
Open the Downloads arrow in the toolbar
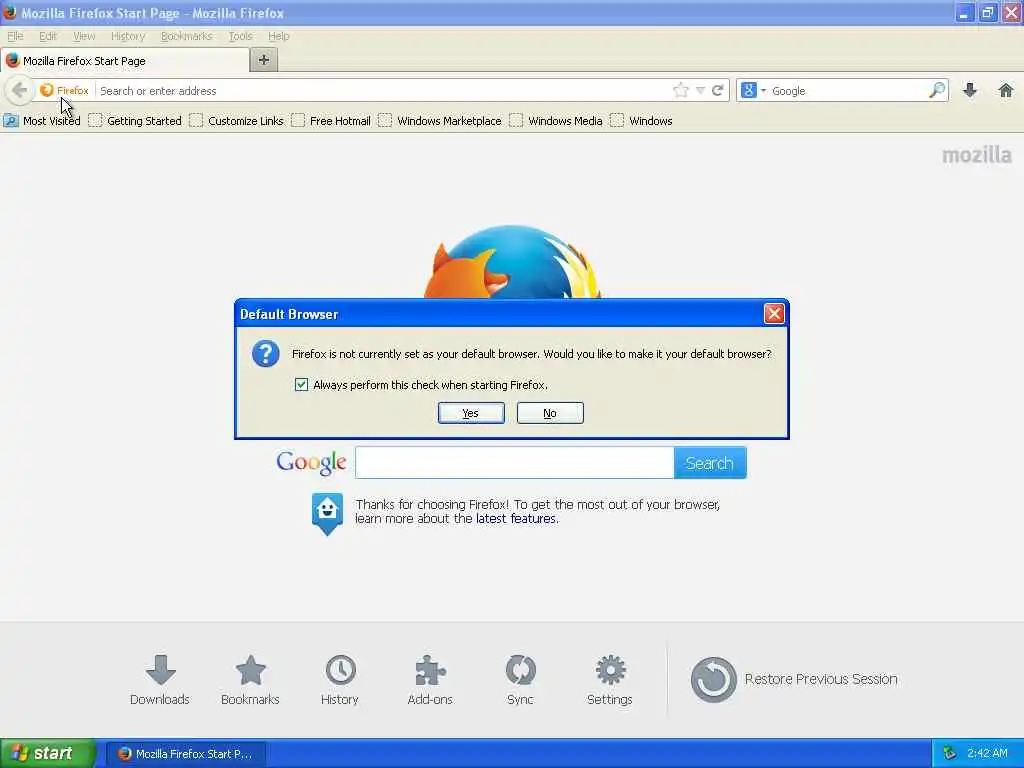pos(970,90)
